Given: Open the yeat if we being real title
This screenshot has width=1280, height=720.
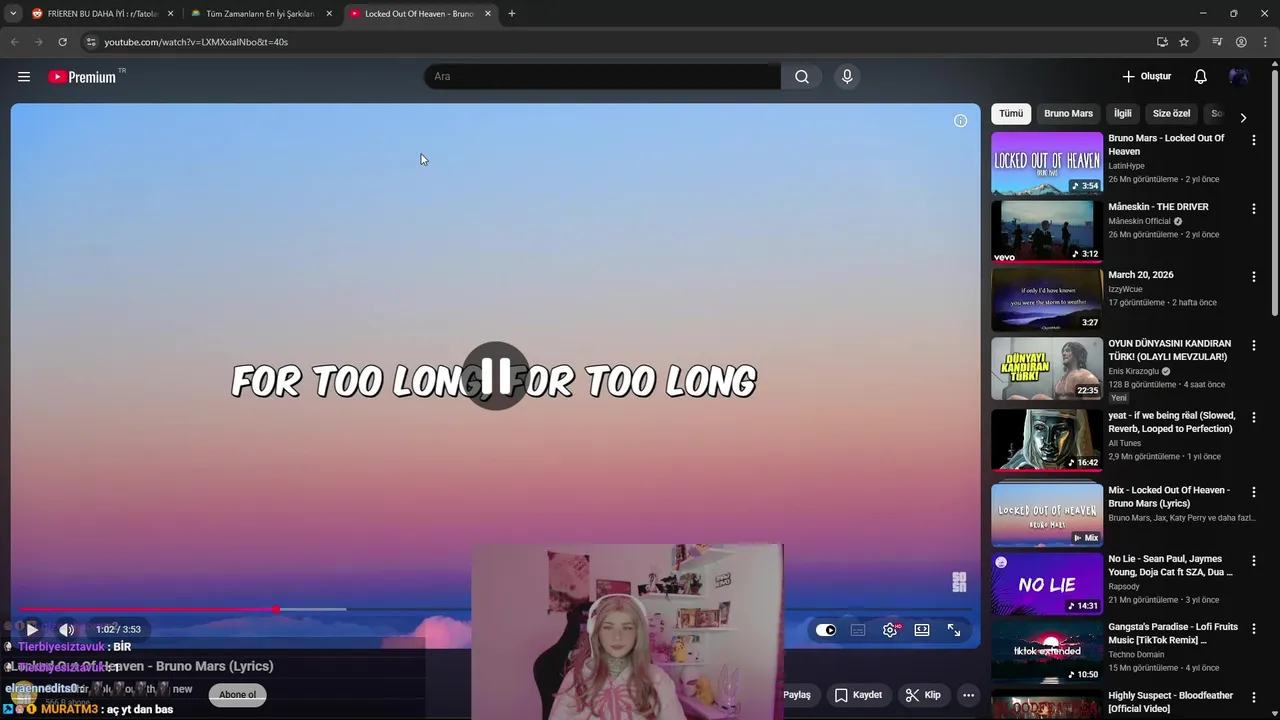Looking at the screenshot, I should [x=1171, y=422].
